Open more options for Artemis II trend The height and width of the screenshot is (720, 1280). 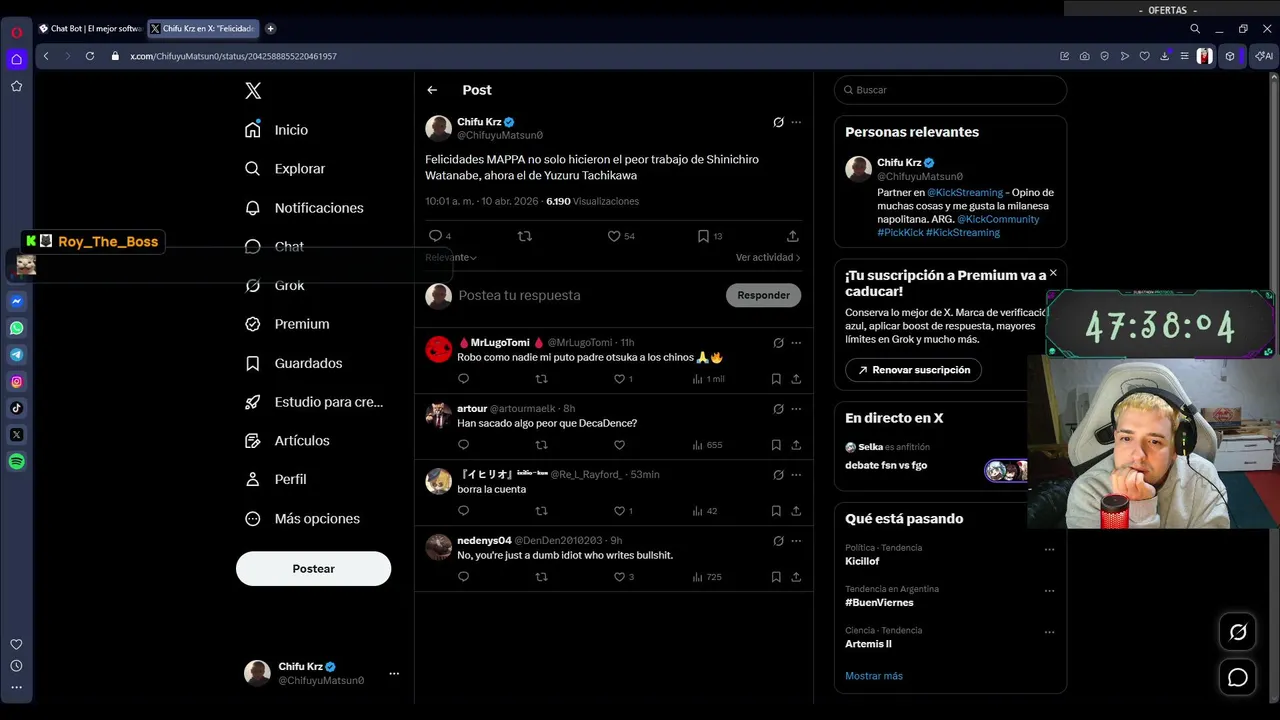pos(1049,632)
